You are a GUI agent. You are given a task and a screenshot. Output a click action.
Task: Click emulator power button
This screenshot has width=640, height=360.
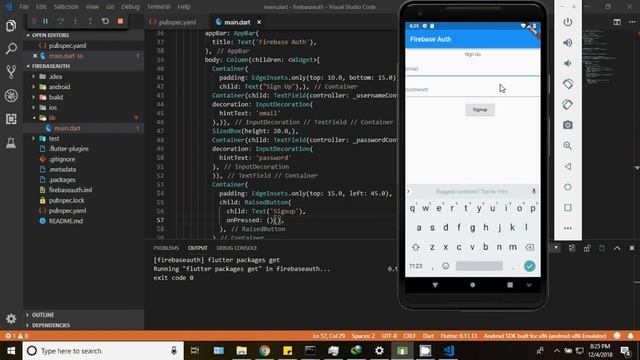[x=567, y=22]
